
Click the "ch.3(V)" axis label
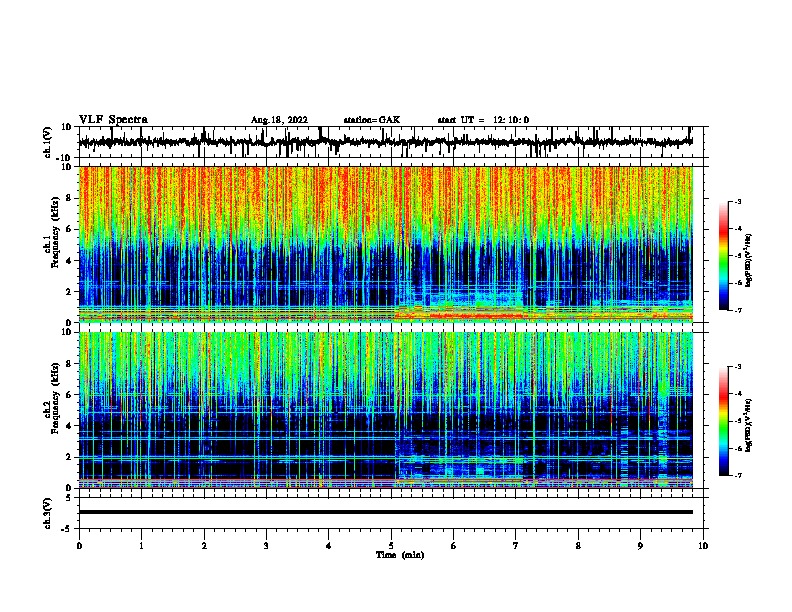(x=48, y=513)
